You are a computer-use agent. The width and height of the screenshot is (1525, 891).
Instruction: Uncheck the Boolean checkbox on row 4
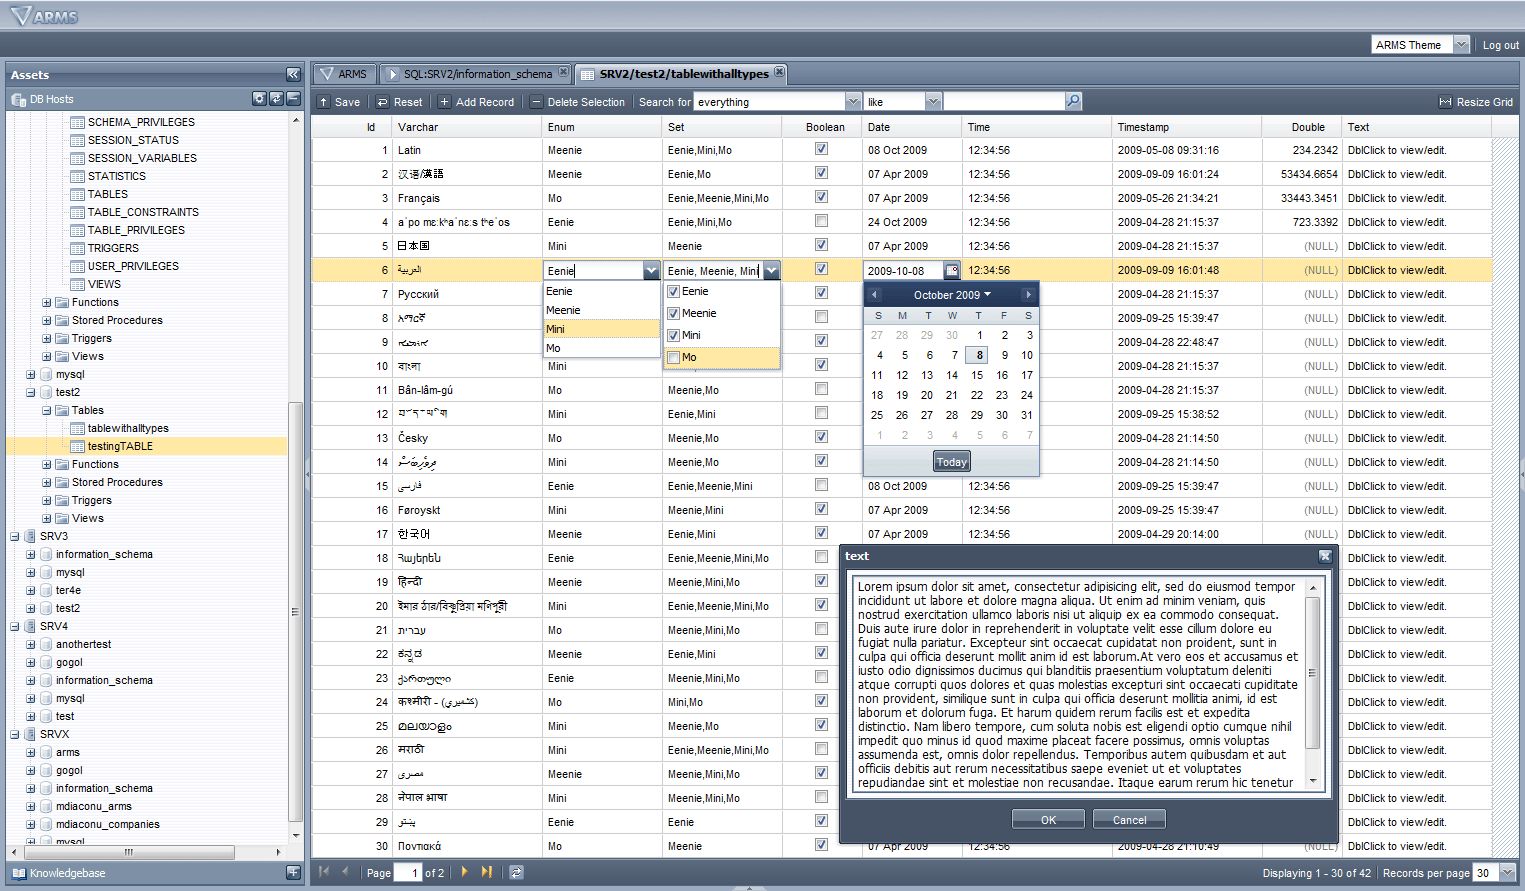pos(820,220)
